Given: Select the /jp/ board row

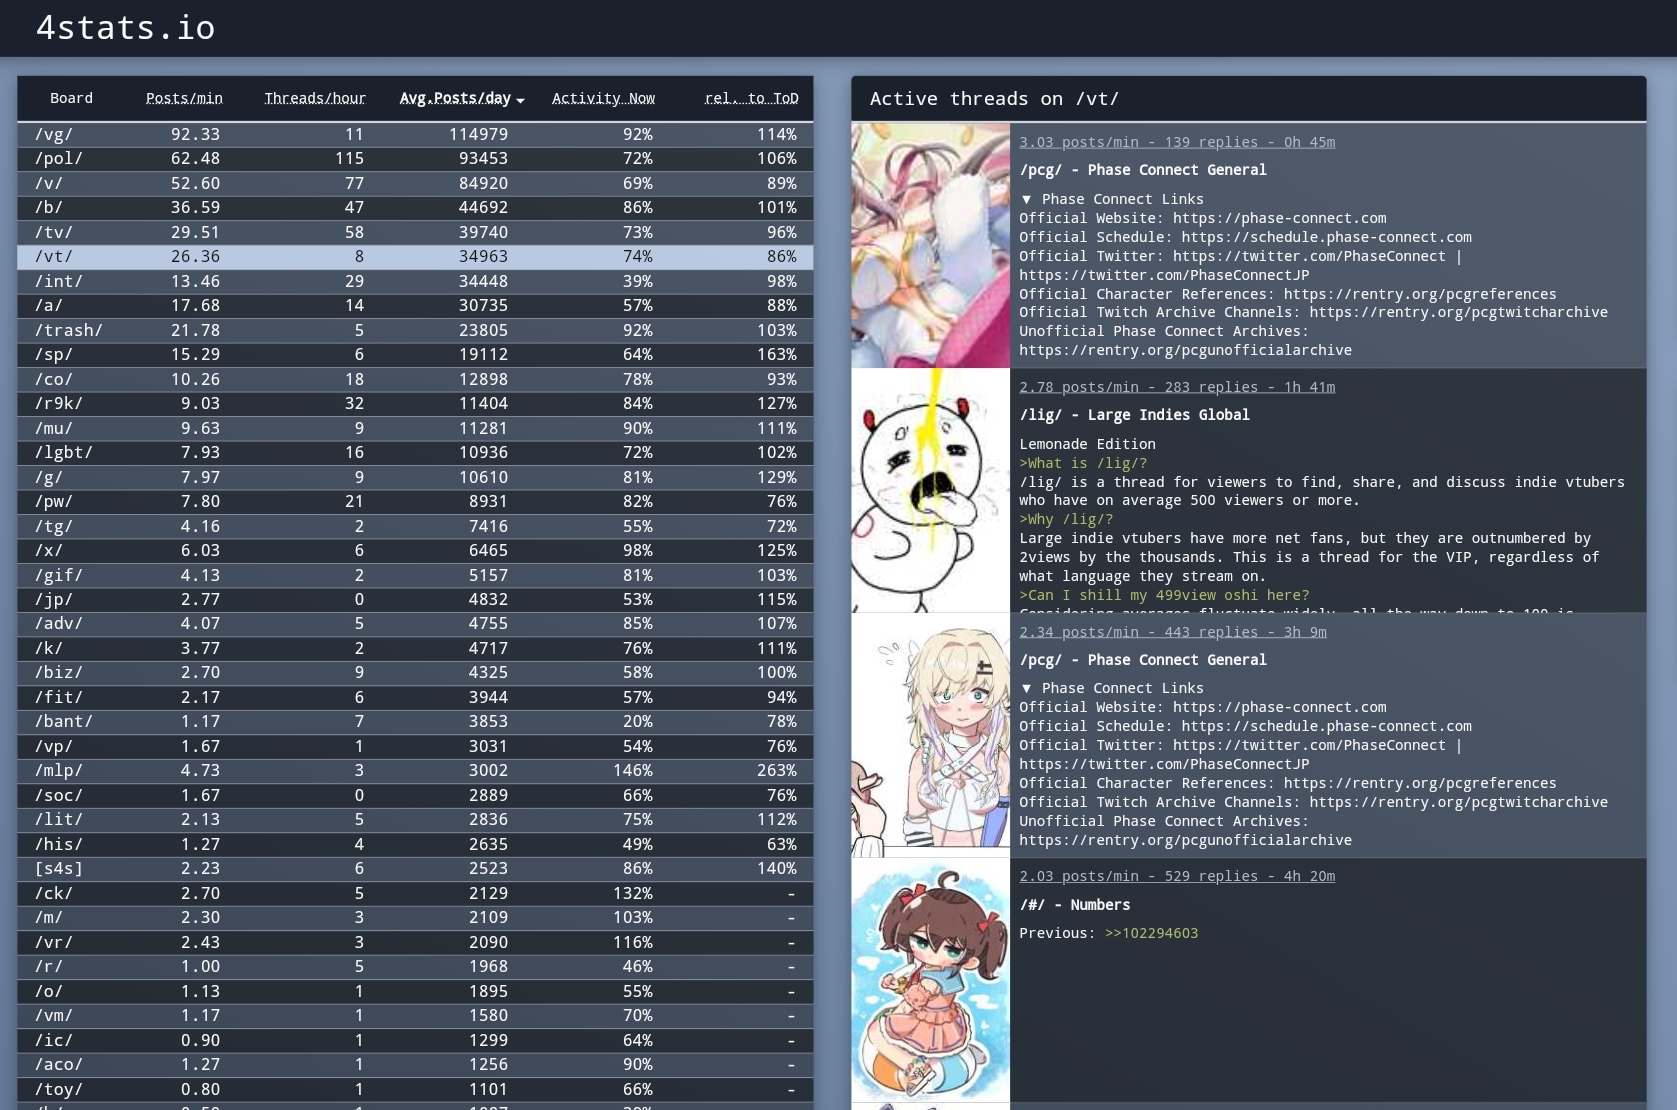Looking at the screenshot, I should (415, 599).
